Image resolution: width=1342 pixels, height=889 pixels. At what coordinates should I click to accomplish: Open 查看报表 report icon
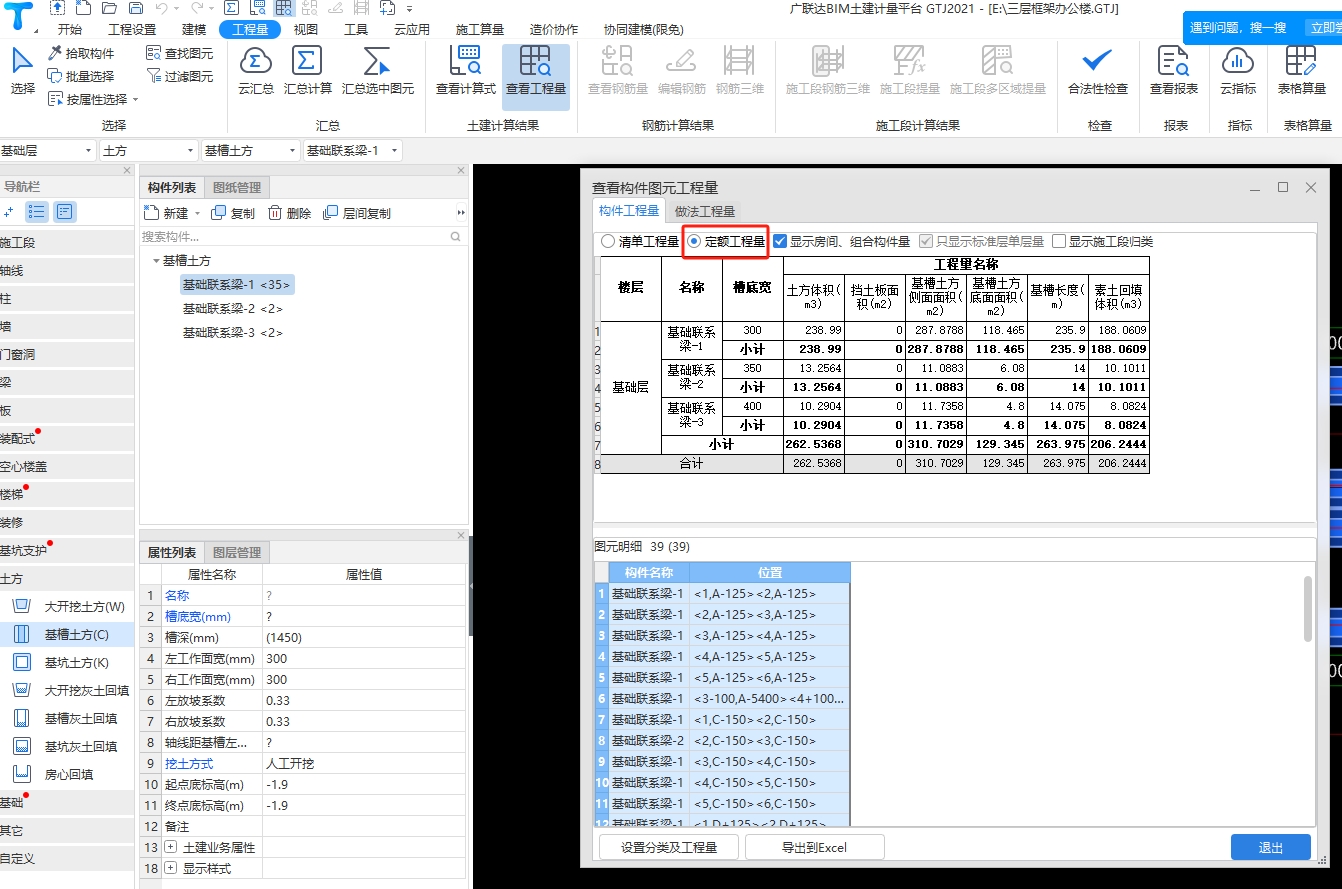click(1173, 62)
